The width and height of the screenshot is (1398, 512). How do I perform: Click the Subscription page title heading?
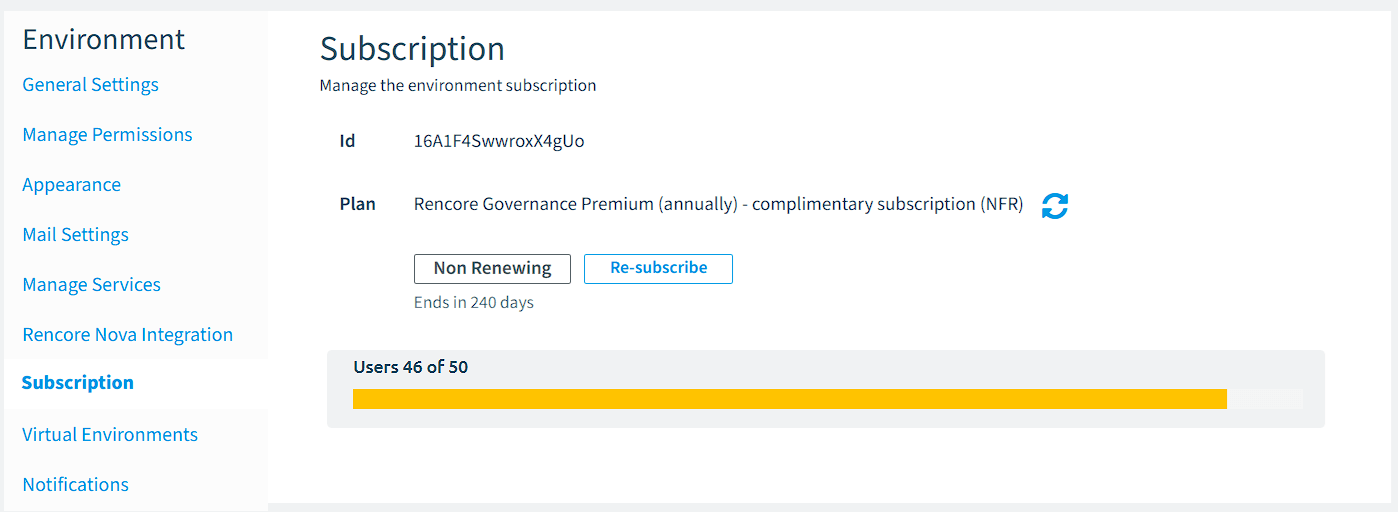[412, 49]
